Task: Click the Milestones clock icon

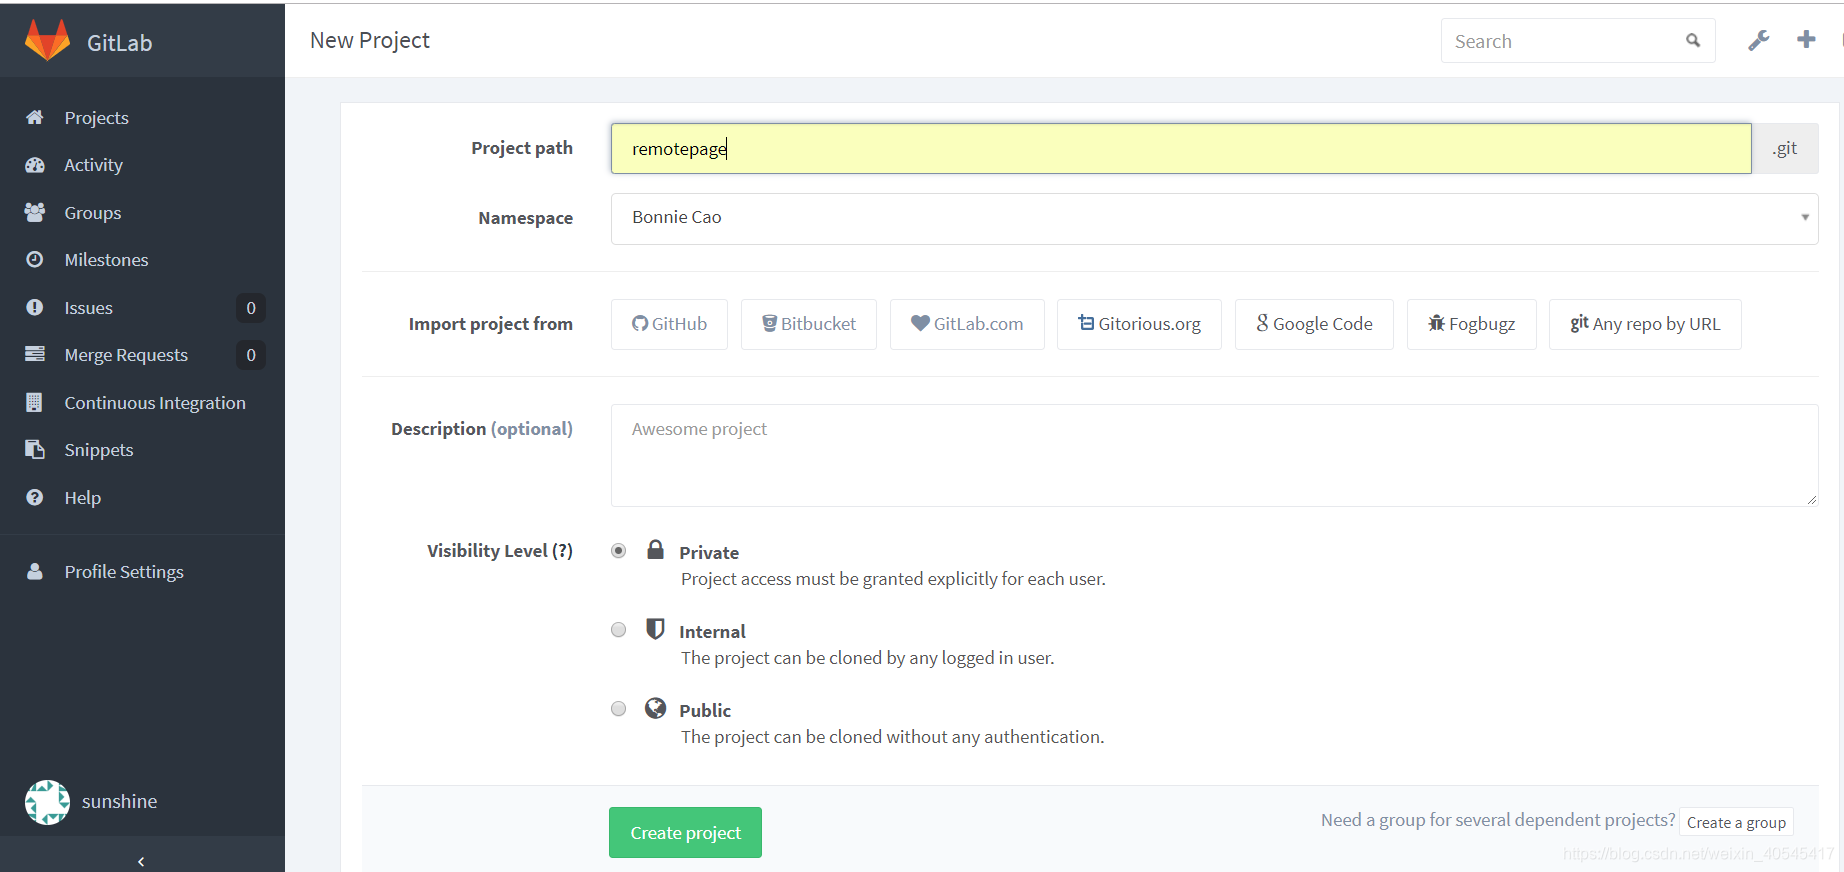Action: [35, 259]
